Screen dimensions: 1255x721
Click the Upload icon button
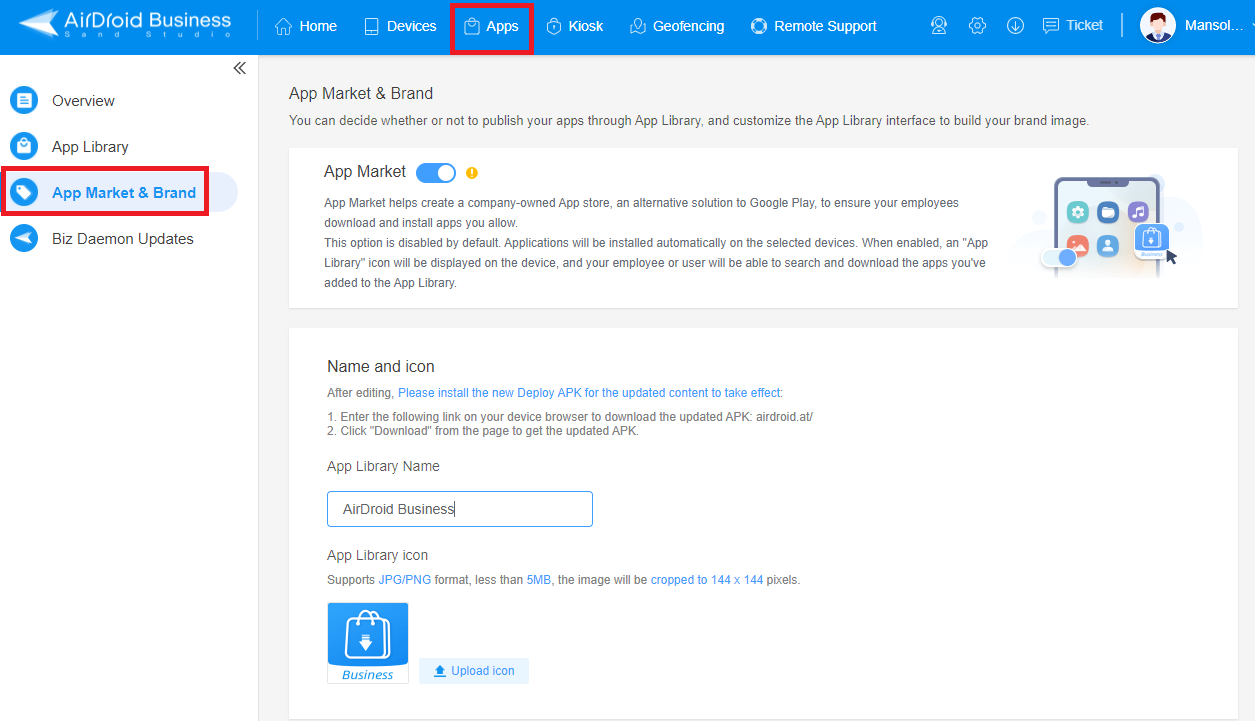point(474,671)
